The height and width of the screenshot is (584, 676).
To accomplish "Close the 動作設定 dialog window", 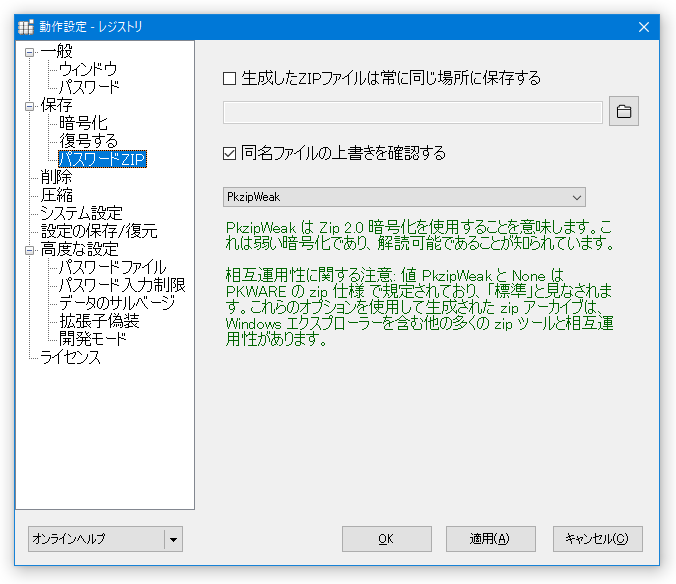I will 644,27.
